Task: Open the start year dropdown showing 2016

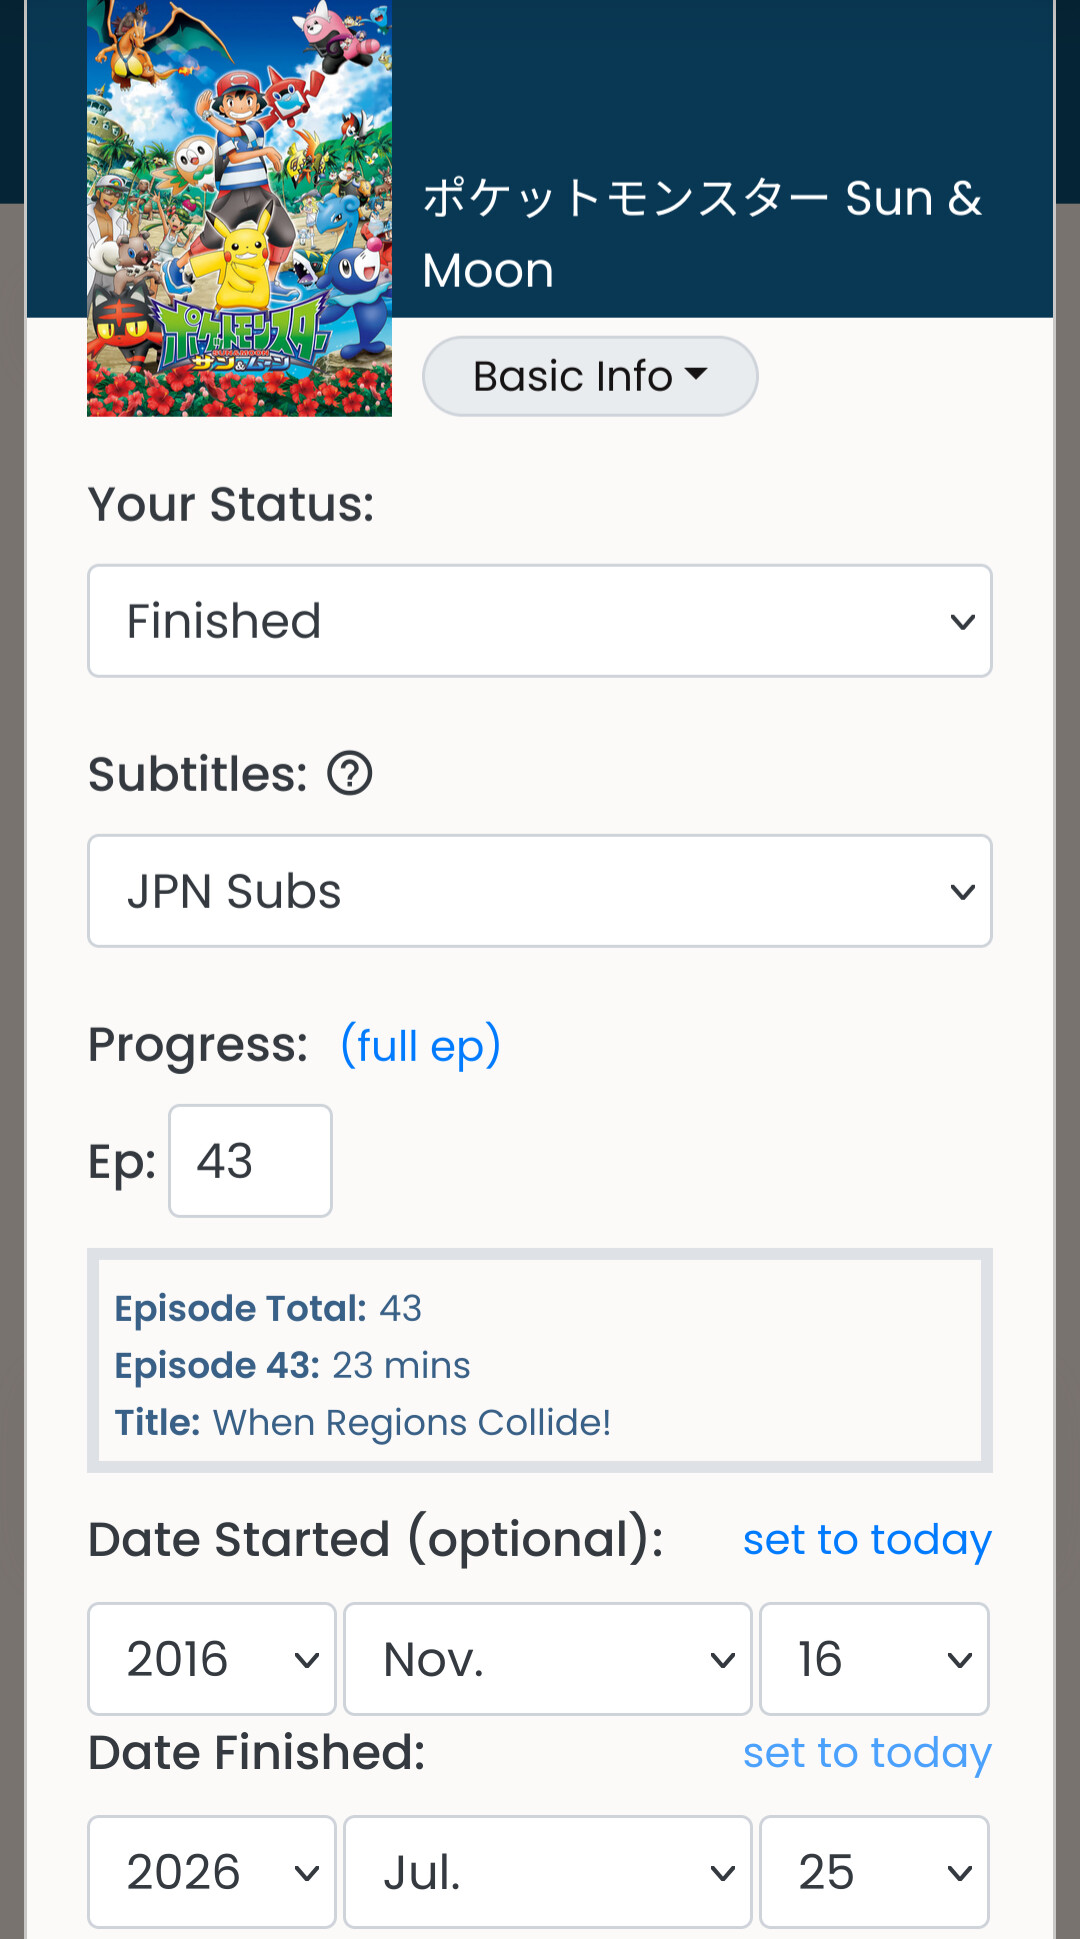Action: [212, 1659]
